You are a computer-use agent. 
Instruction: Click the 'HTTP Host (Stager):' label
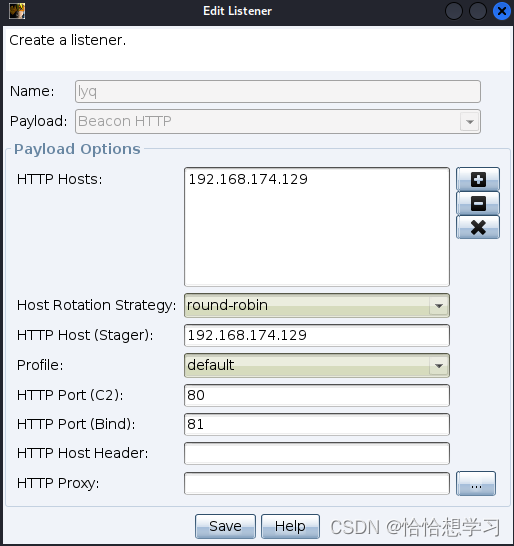(85, 335)
